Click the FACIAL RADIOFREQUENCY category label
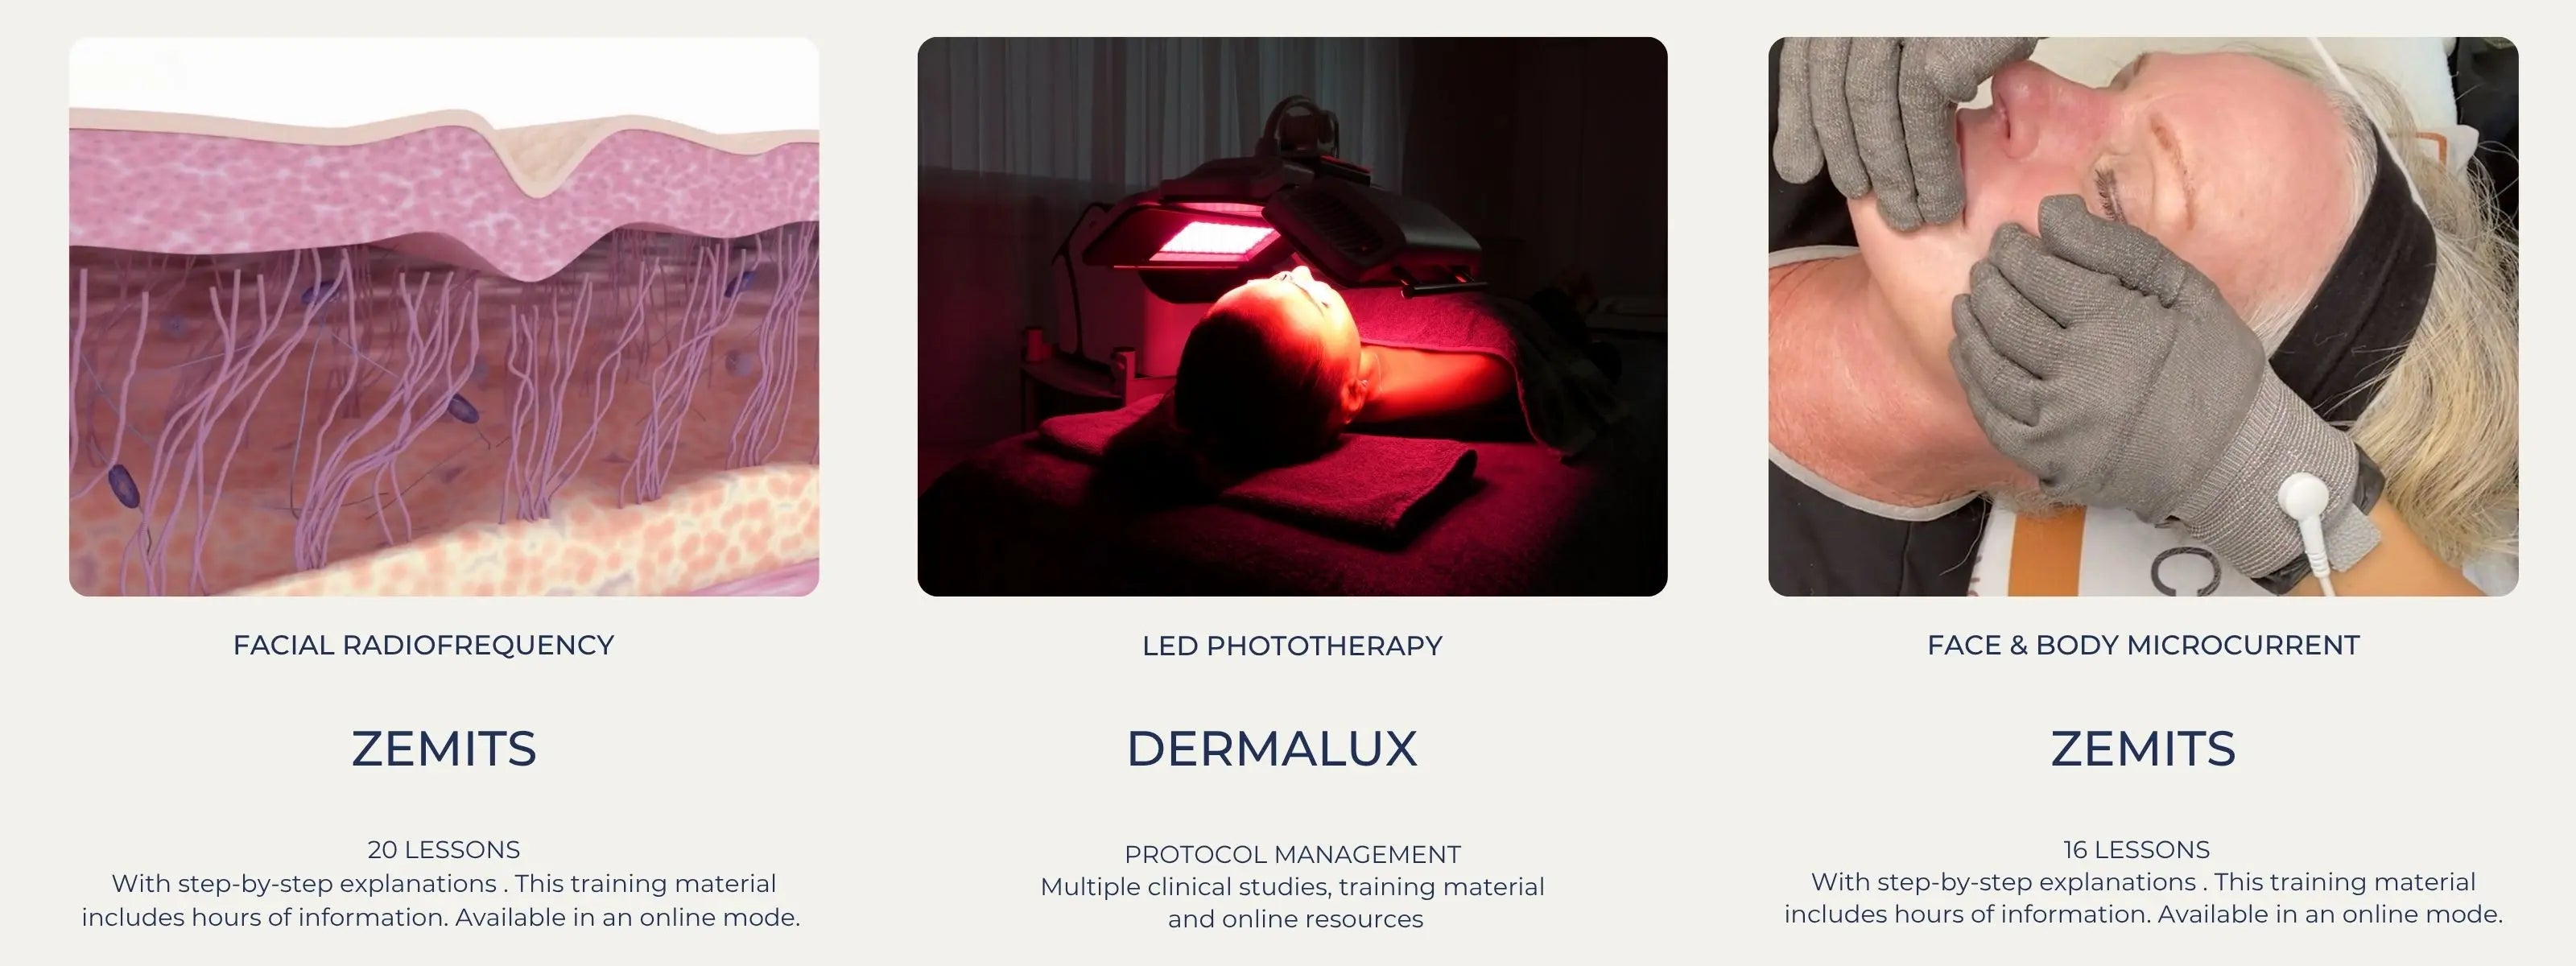Screen dimensions: 2576x966 424,645
